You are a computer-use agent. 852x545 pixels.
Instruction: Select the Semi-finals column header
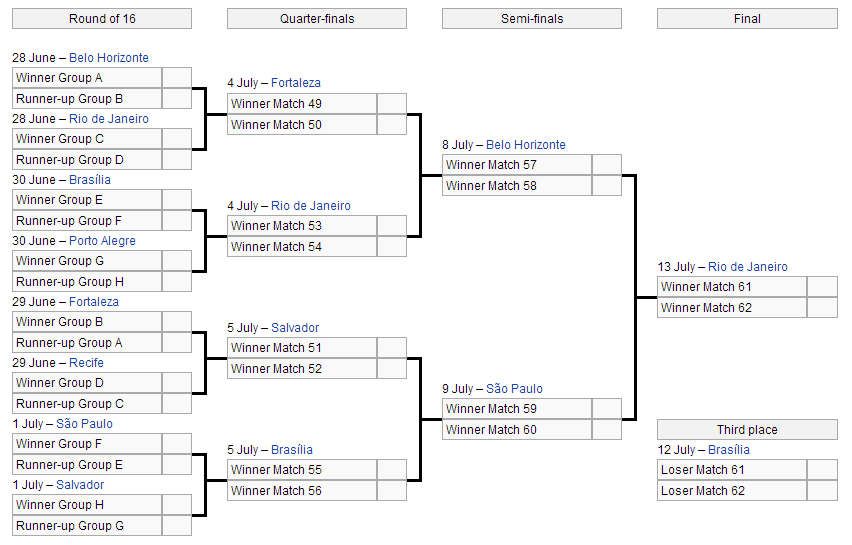531,19
